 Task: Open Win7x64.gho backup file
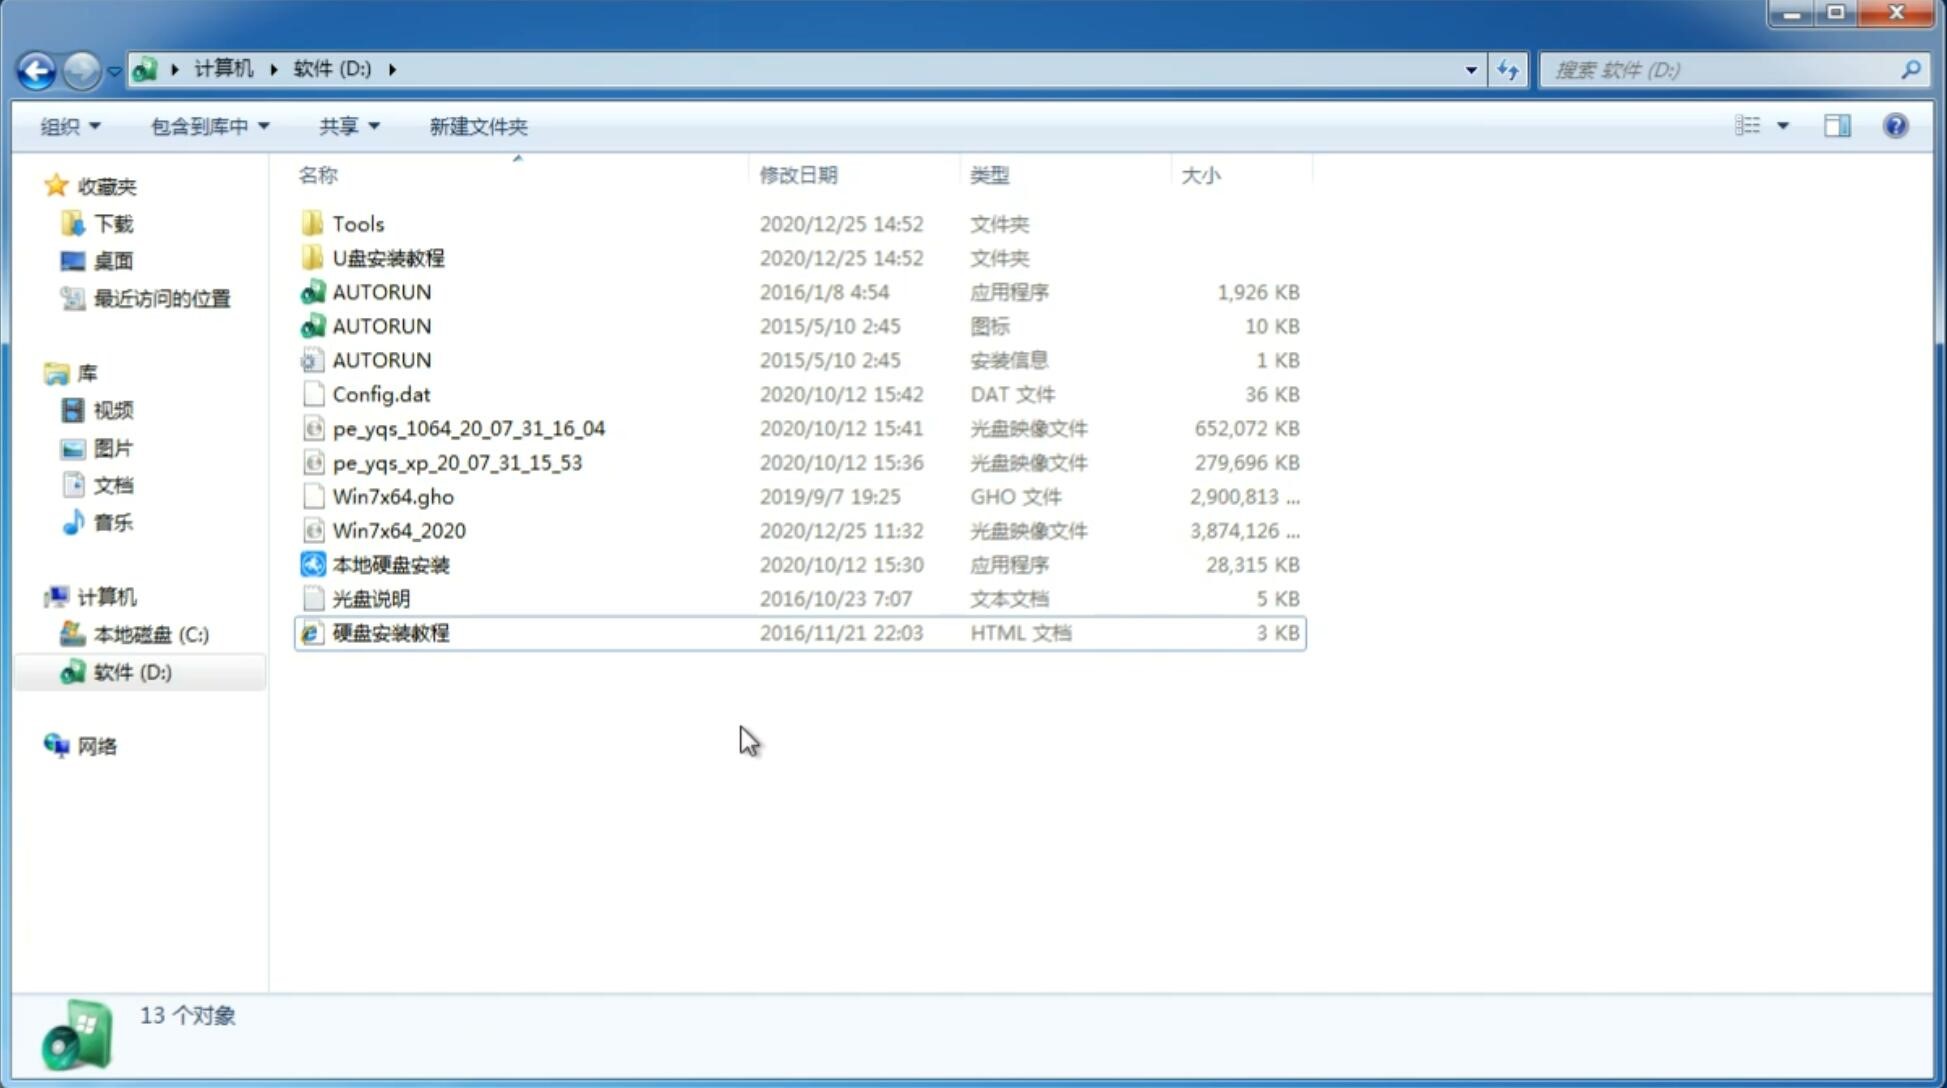point(393,496)
